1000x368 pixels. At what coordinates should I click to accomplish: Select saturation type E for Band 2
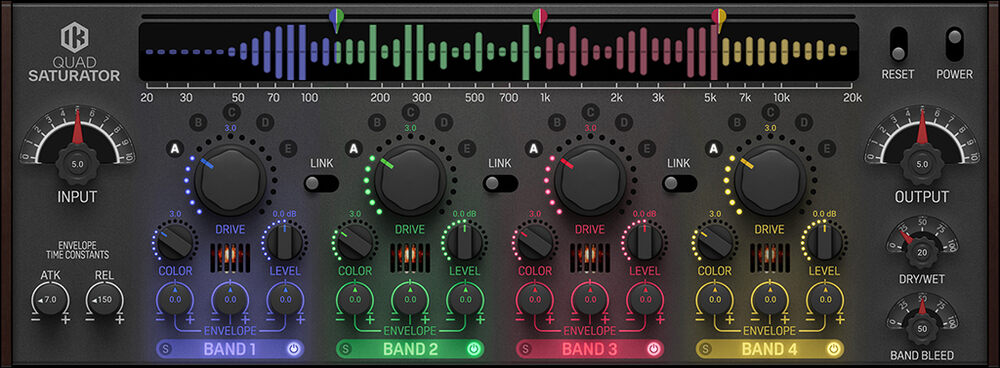[x=467, y=149]
